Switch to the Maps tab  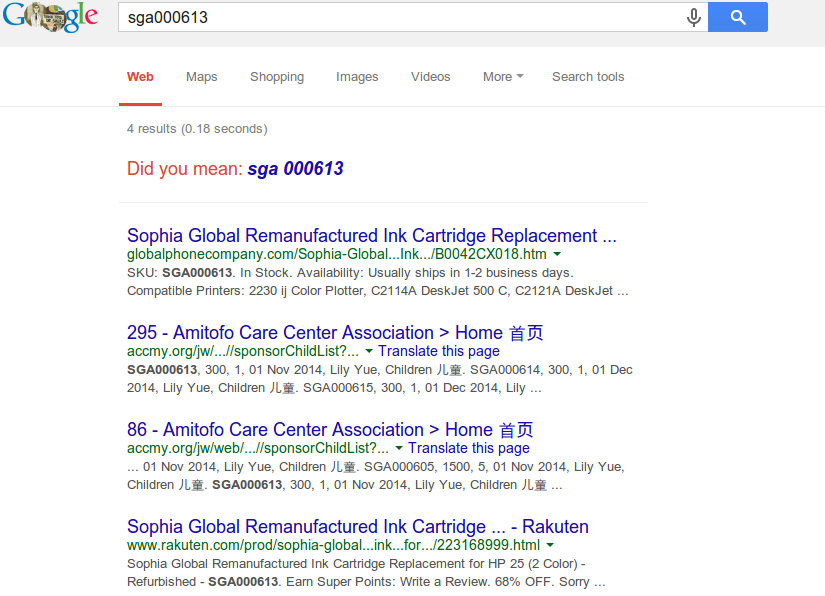click(202, 77)
